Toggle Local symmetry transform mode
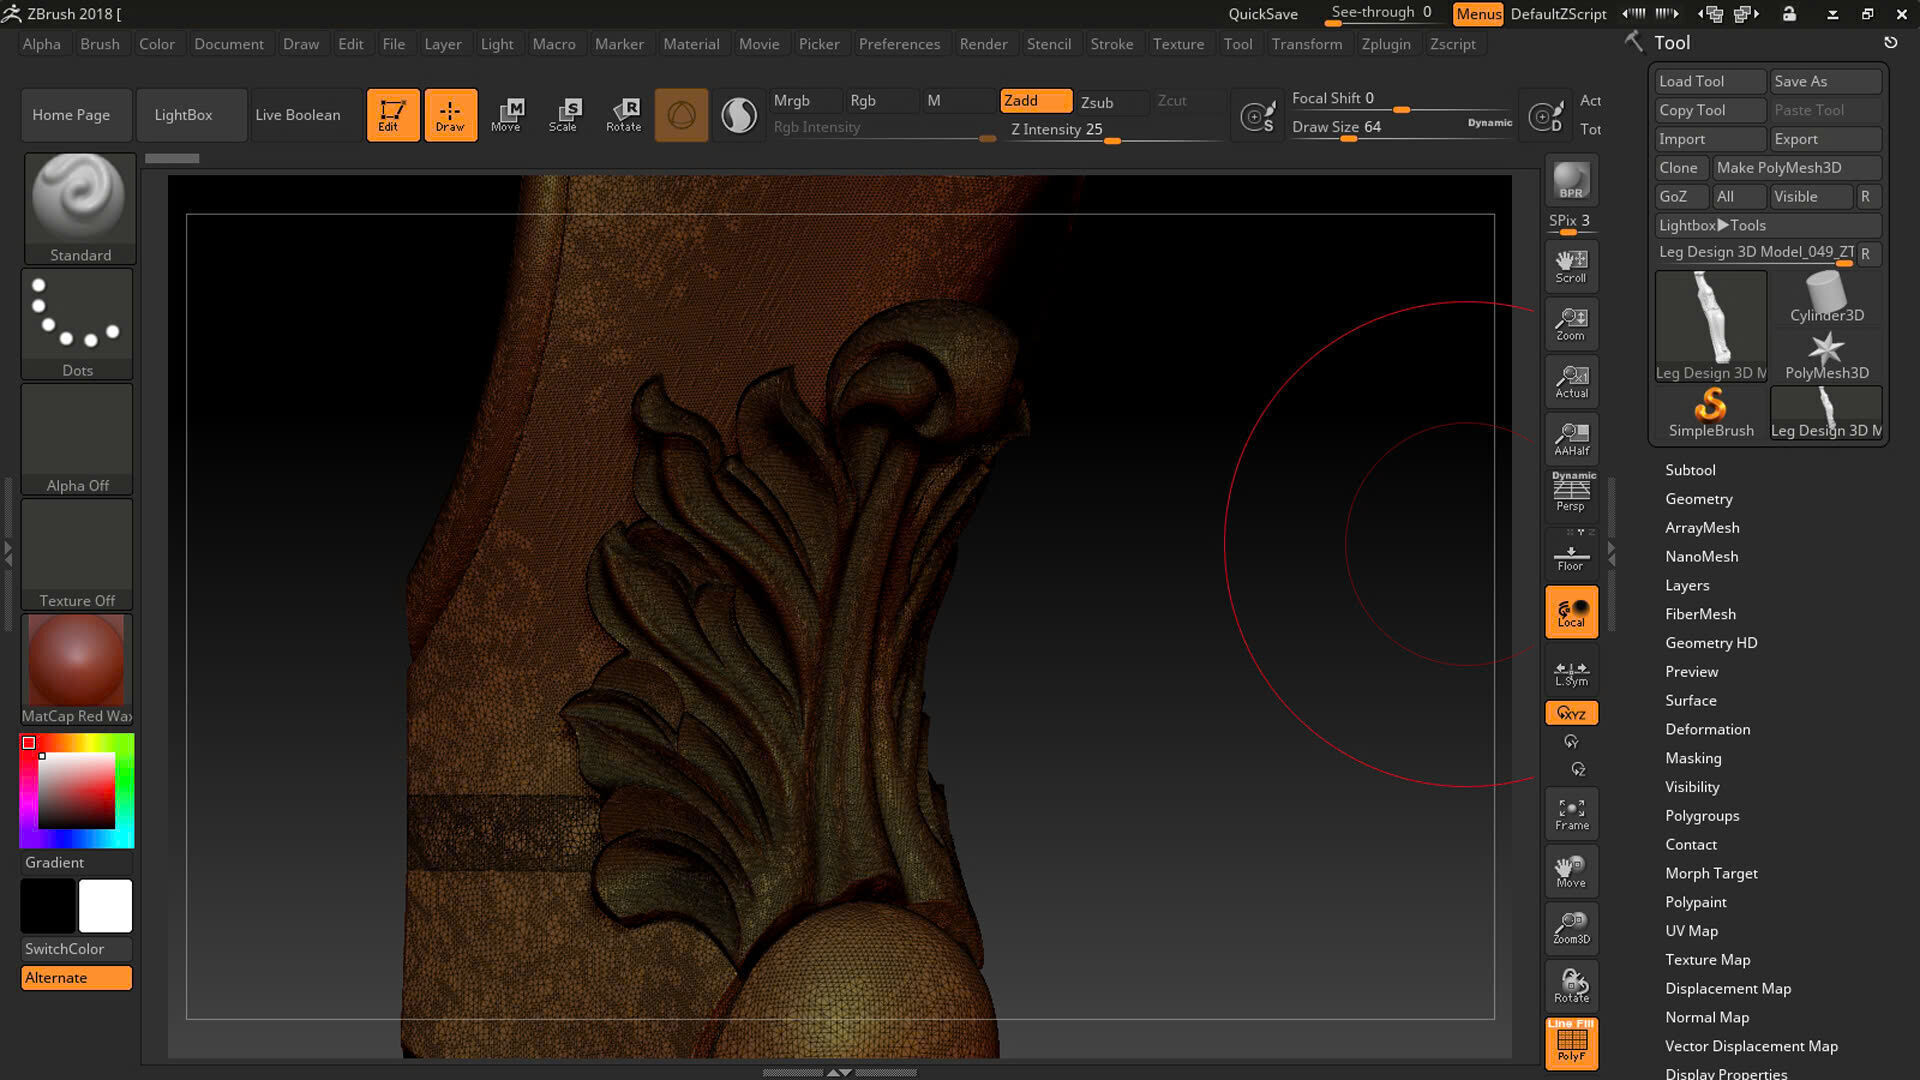Viewport: 1920px width, 1080px height. pyautogui.click(x=1571, y=612)
